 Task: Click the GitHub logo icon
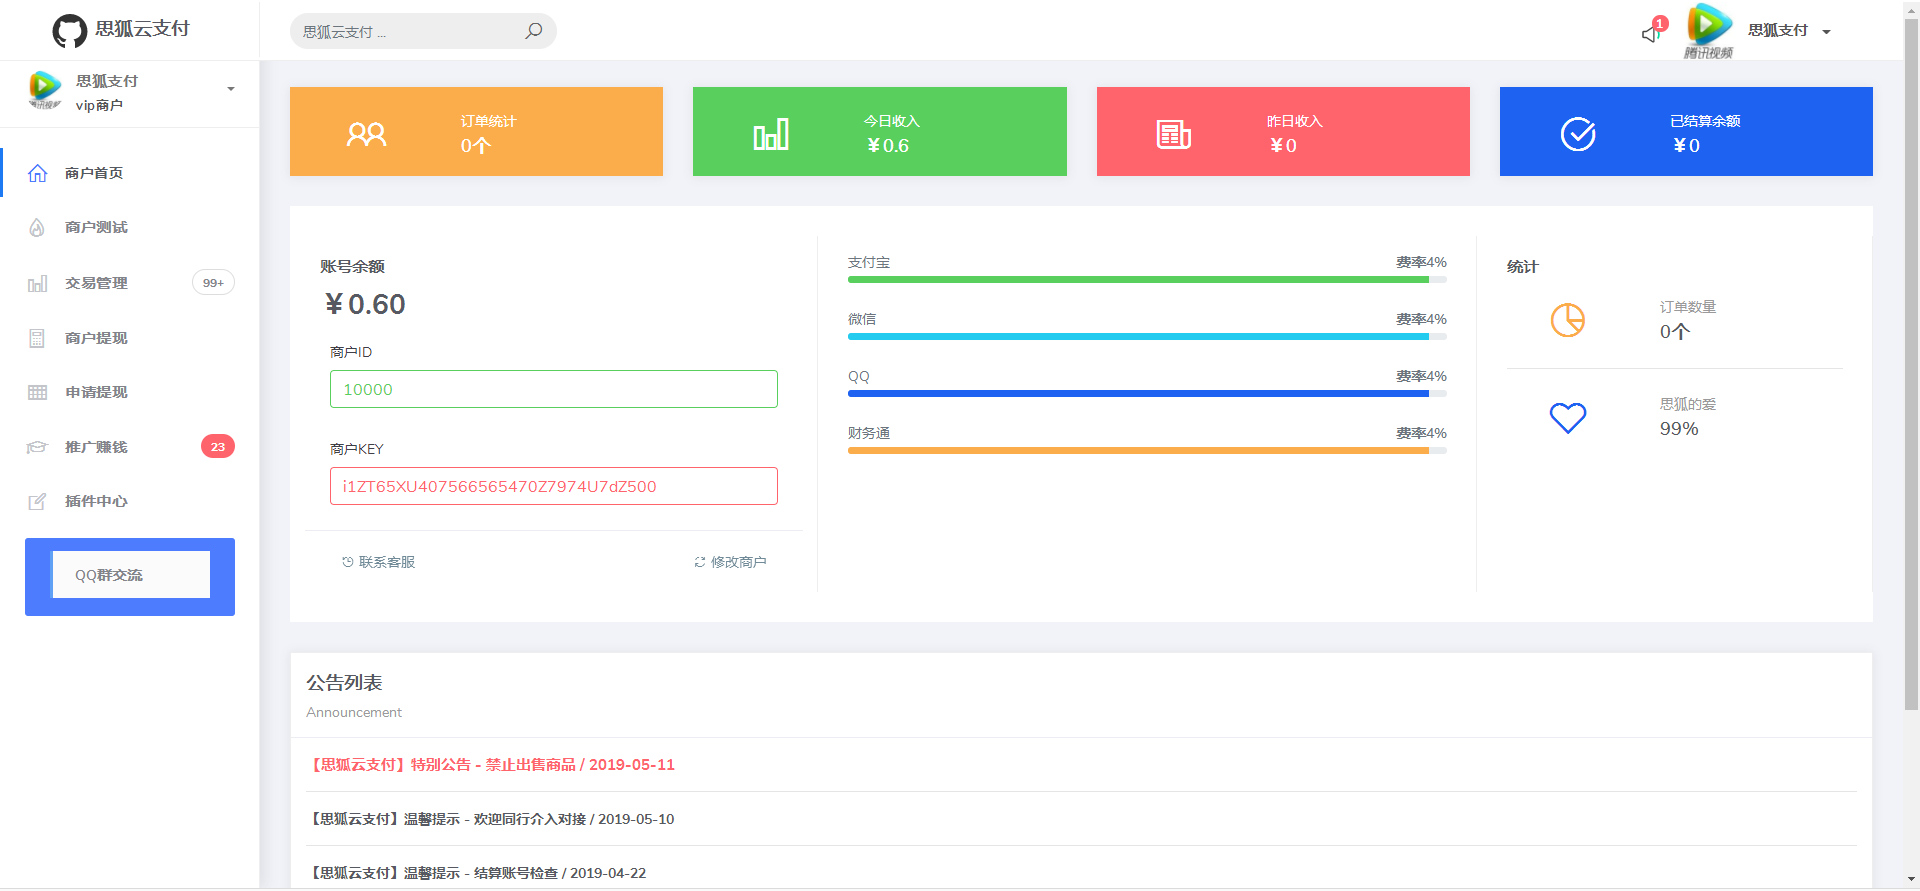69,30
